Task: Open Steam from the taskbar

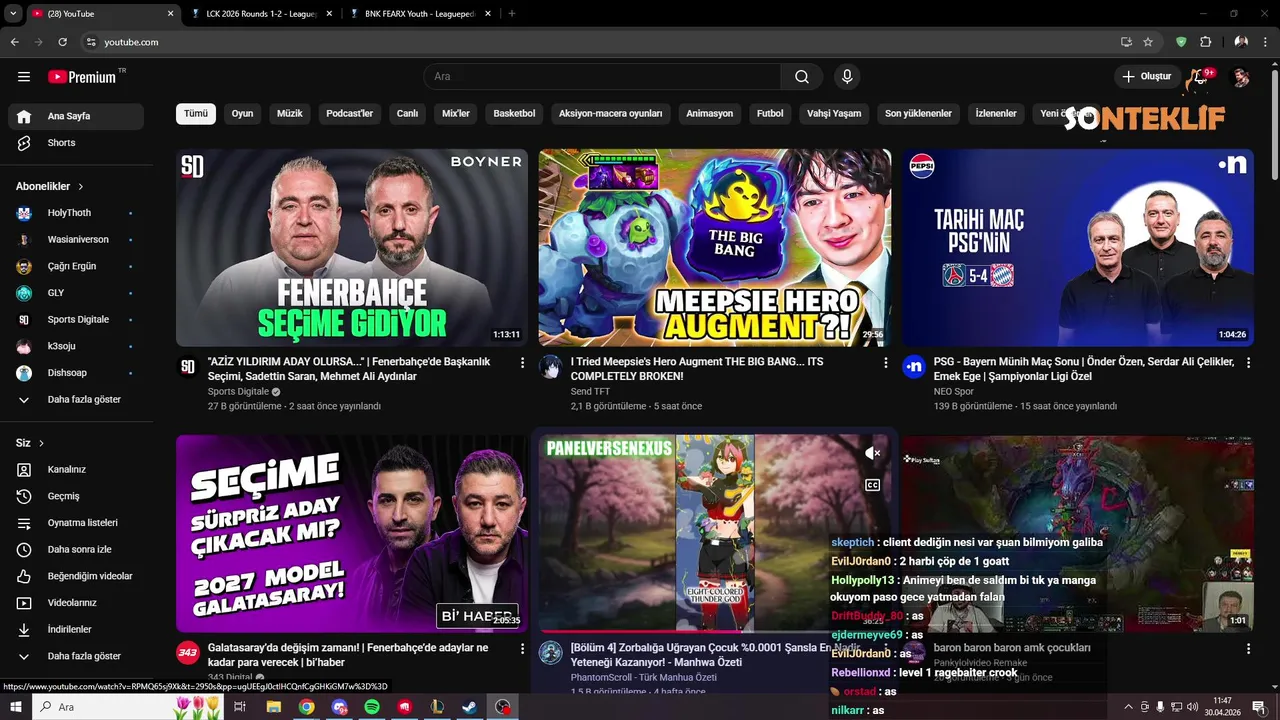Action: (x=469, y=707)
